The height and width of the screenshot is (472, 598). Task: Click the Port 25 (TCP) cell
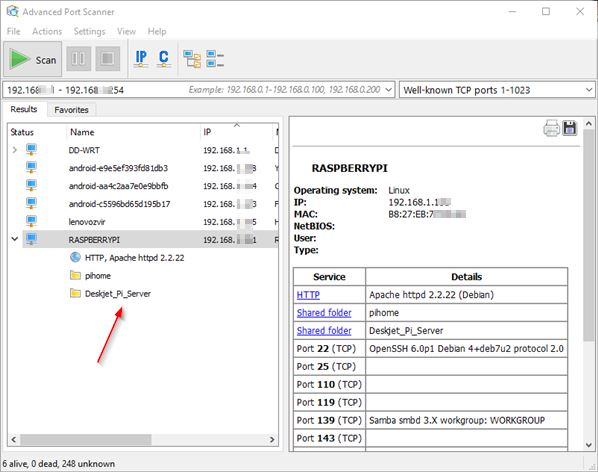coord(330,366)
